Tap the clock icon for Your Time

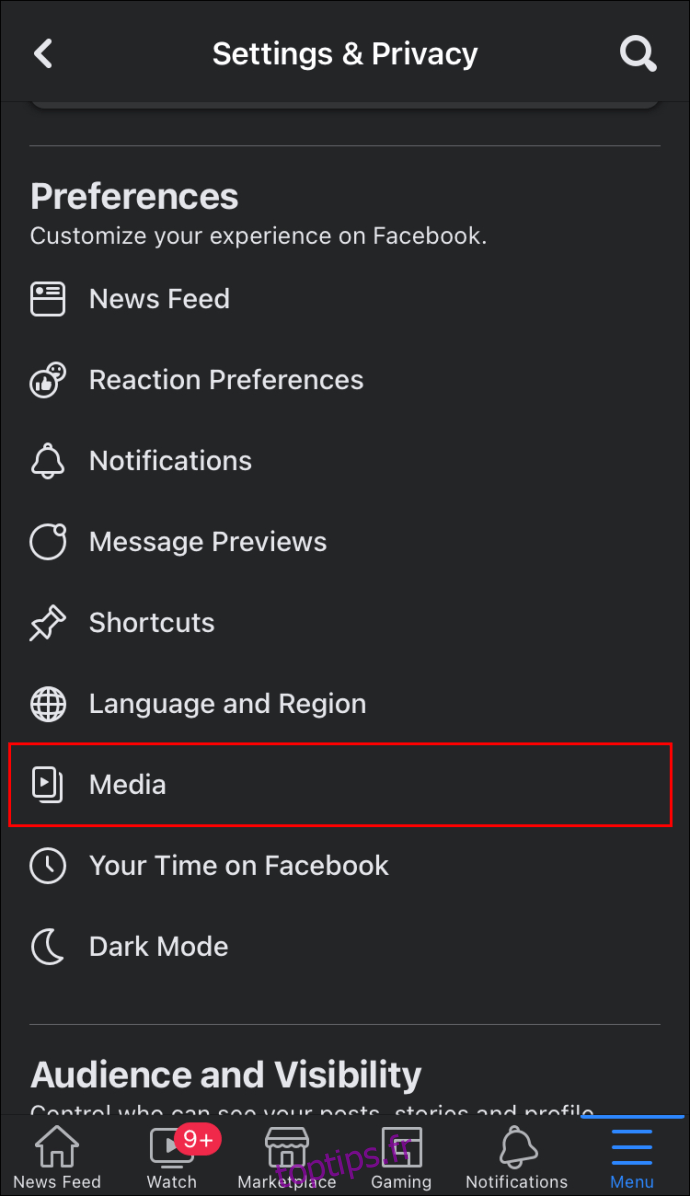click(47, 866)
